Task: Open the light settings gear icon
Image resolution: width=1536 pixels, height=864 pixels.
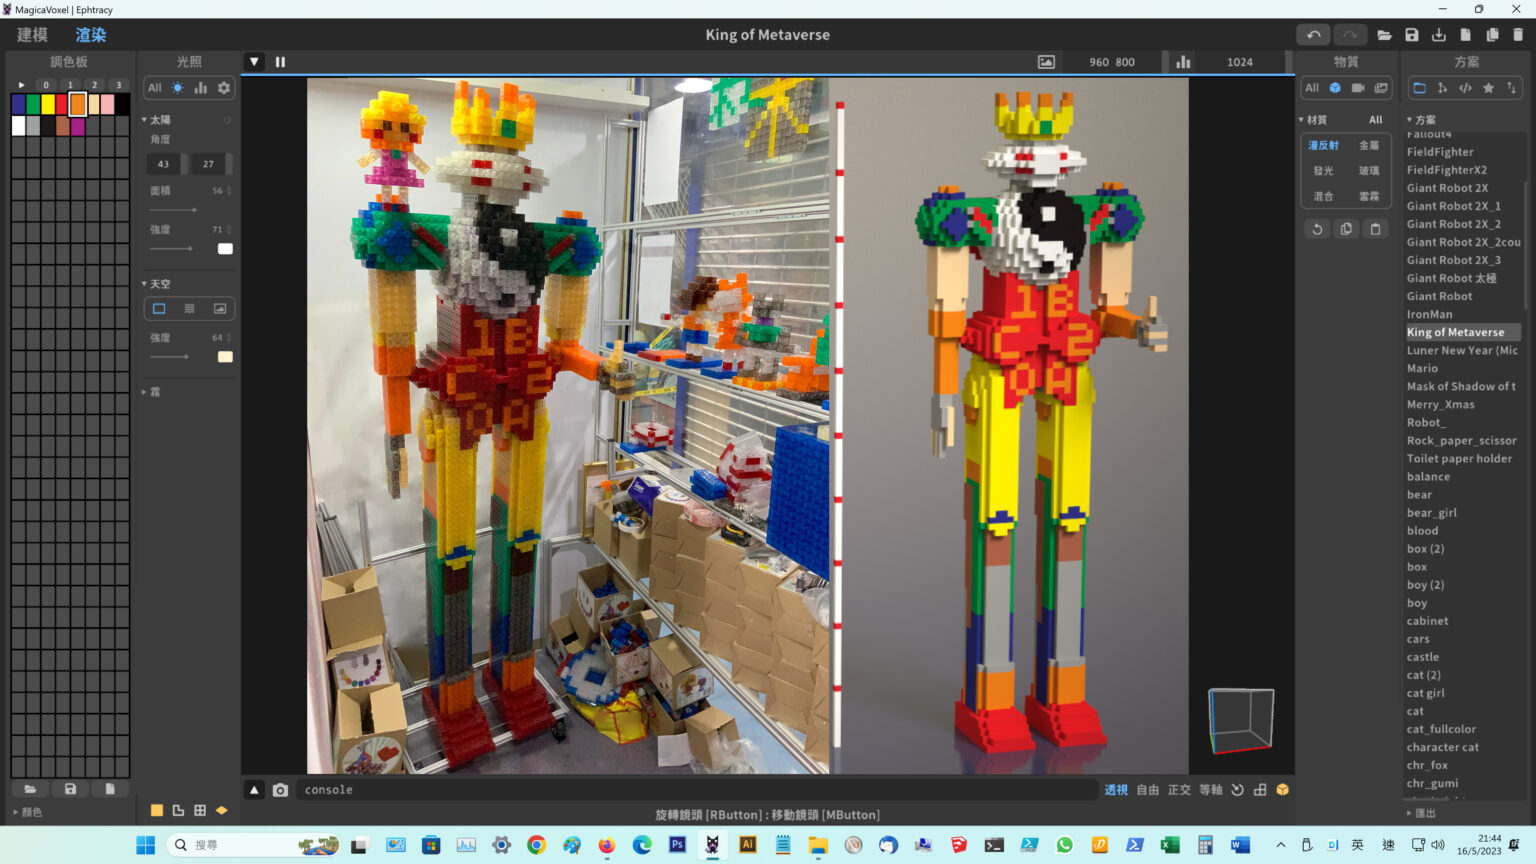Action: click(x=224, y=88)
